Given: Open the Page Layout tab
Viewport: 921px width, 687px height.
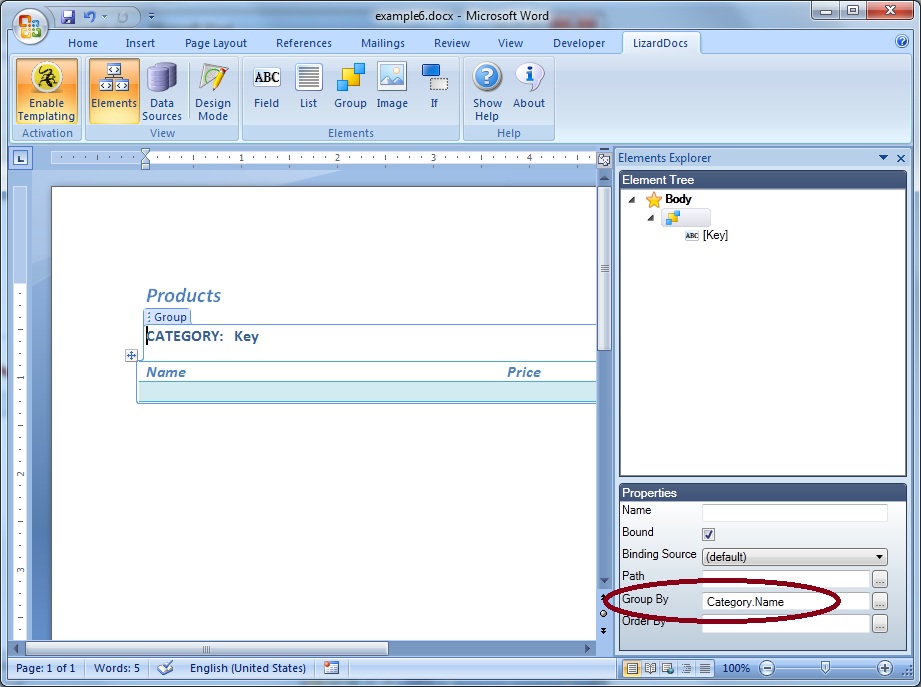Looking at the screenshot, I should pos(215,43).
